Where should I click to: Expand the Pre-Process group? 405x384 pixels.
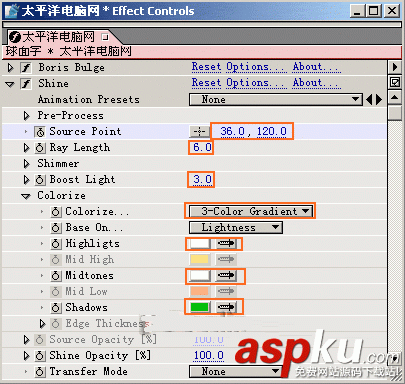(26, 116)
